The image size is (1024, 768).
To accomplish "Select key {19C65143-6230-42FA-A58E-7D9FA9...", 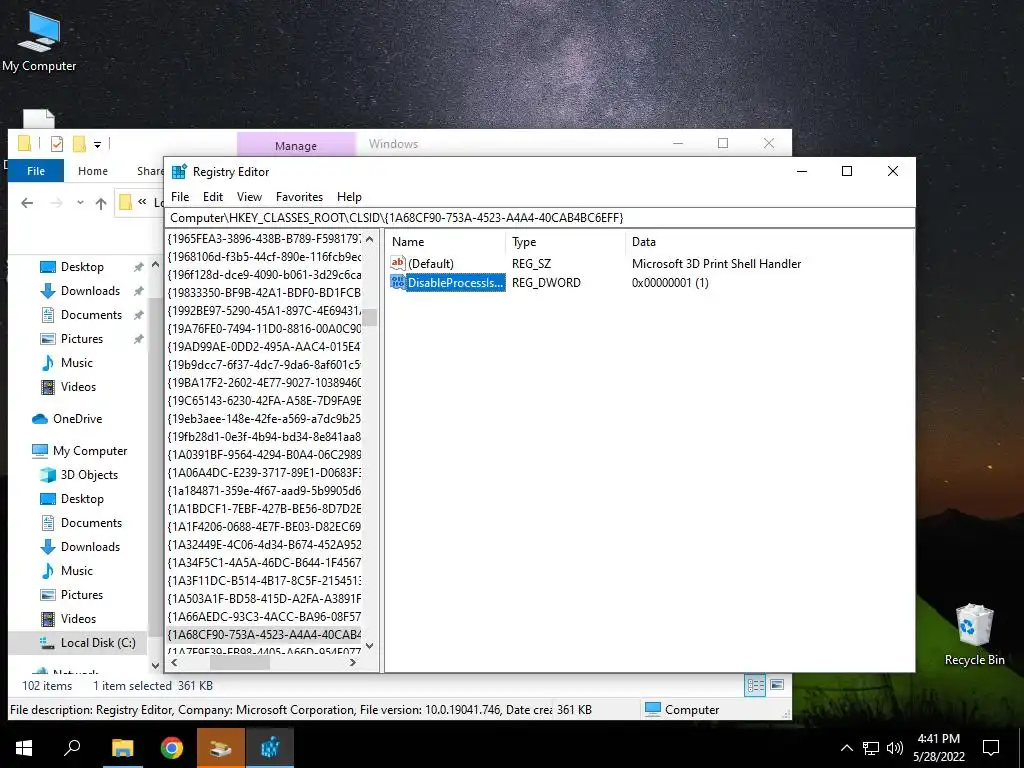I will point(264,400).
